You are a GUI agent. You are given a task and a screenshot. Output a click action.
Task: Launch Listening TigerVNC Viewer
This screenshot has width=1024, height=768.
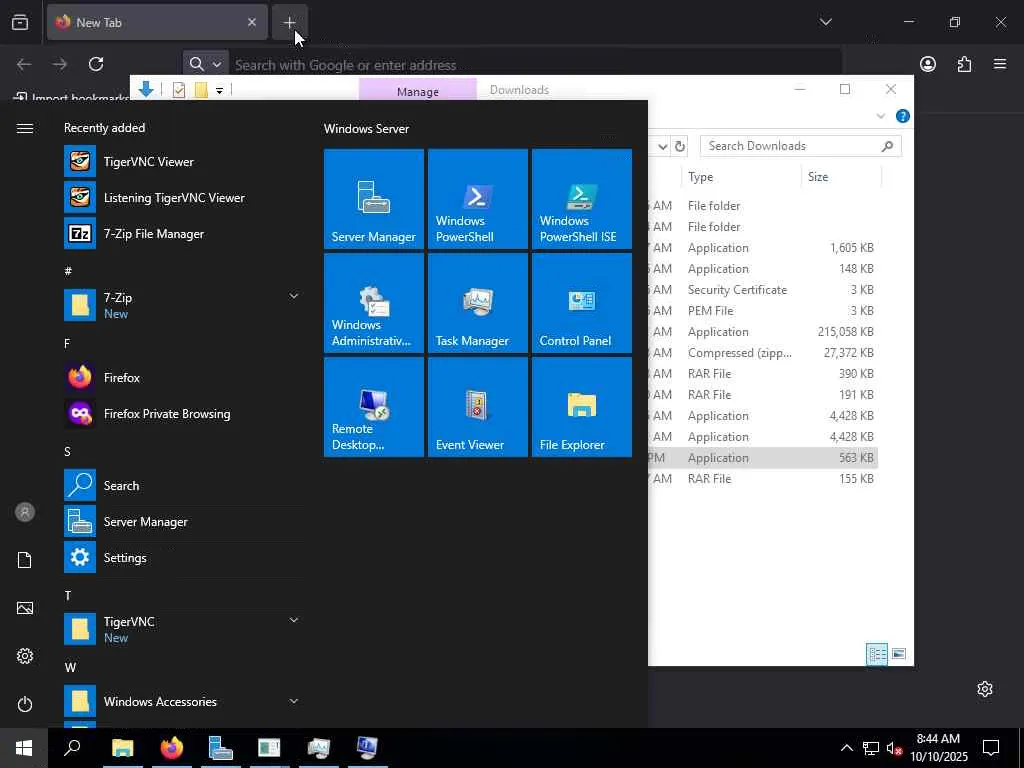tap(183, 197)
